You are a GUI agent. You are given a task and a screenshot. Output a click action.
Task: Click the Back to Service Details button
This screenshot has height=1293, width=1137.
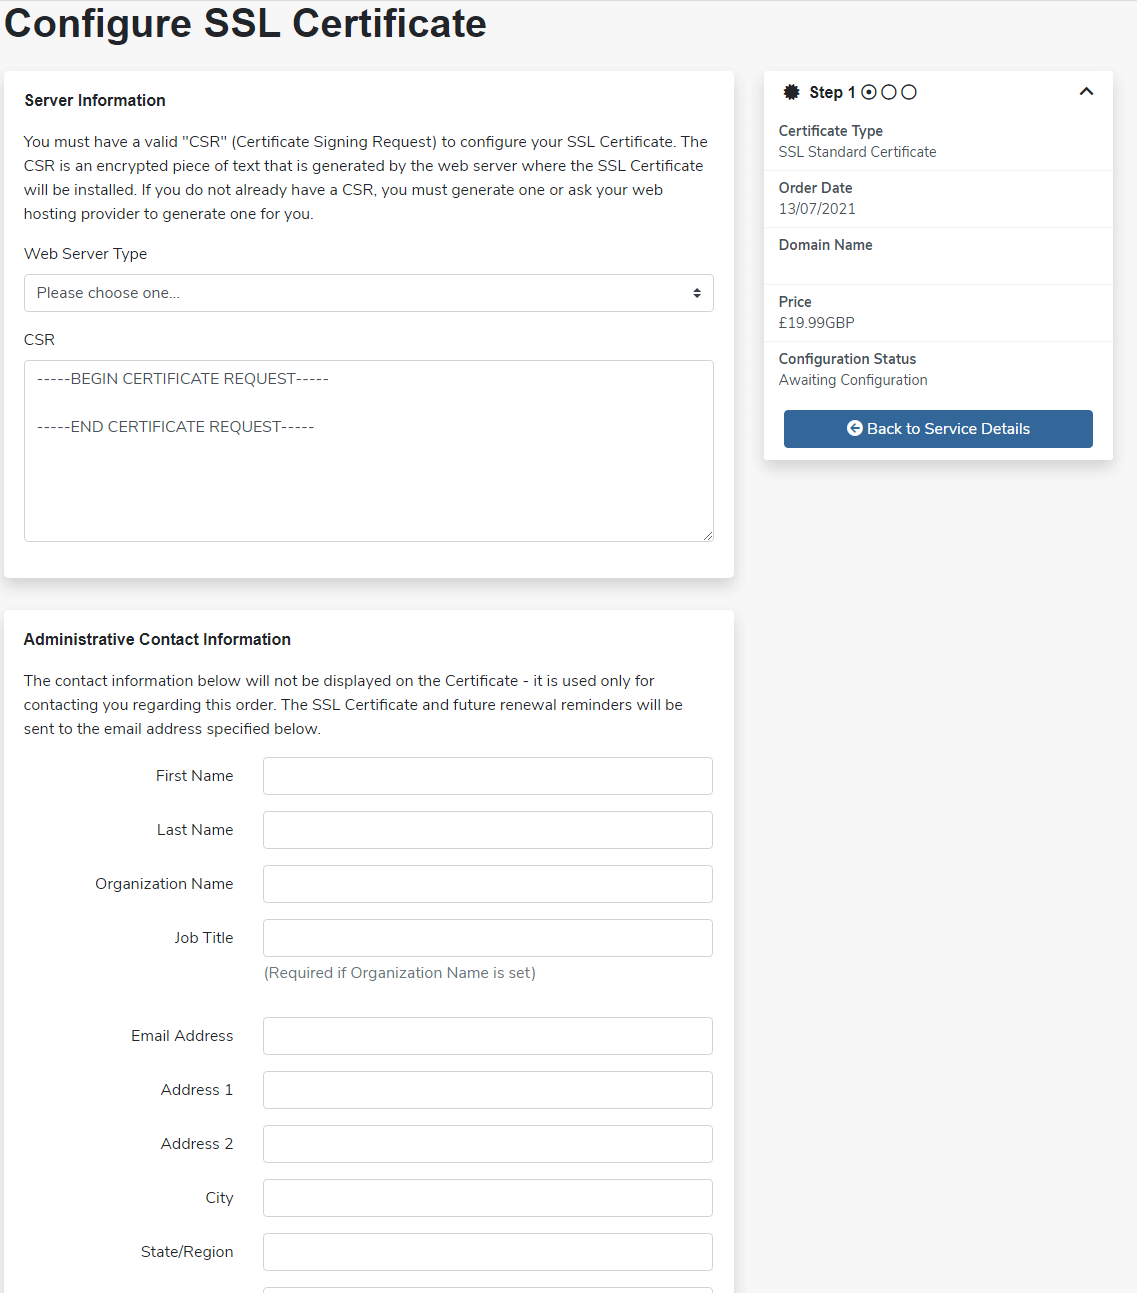[937, 428]
